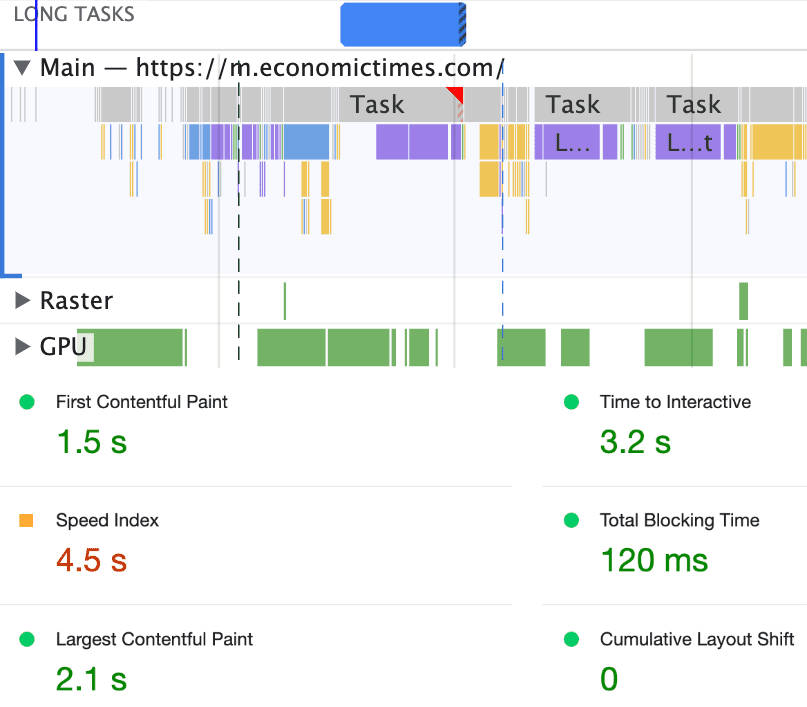Expand the GPU track
The image size is (807, 707).
click(x=22, y=347)
